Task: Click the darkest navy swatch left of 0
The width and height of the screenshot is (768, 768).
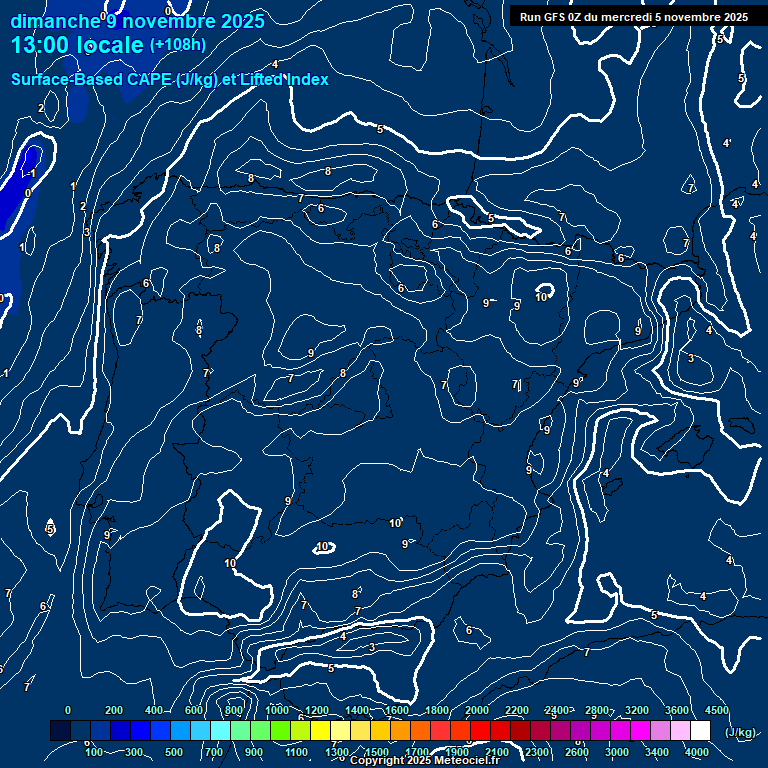Action: [60, 730]
